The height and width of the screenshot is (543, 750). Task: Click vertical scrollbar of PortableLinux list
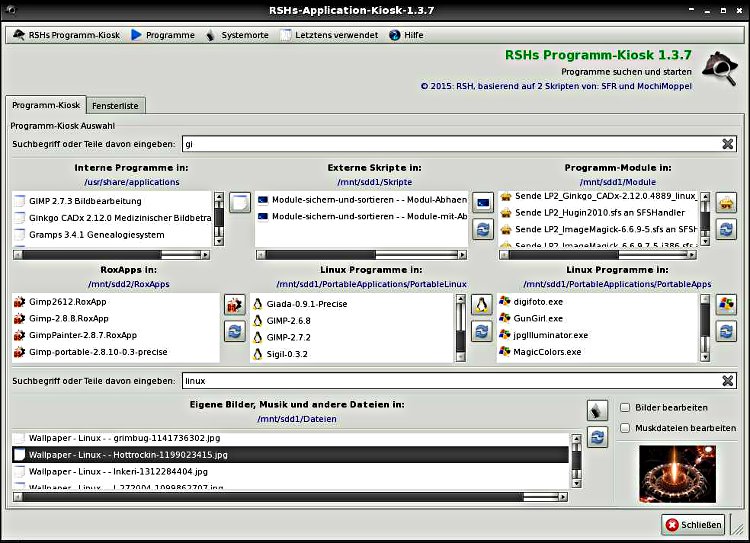tap(460, 328)
